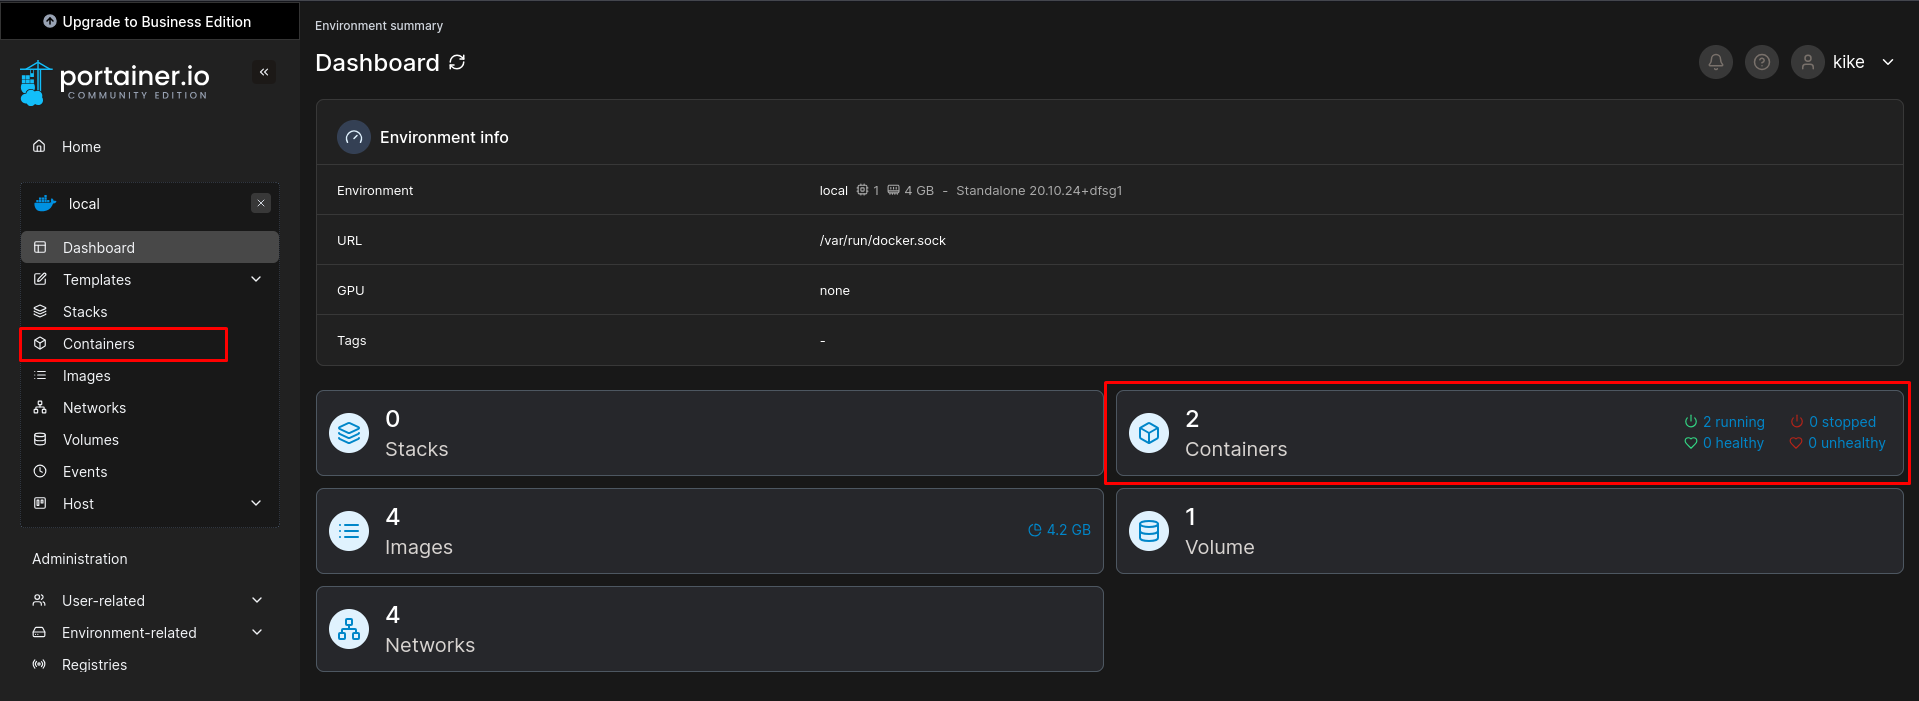Screen dimensions: 1919x701
Task: Click the notifications bell icon
Action: coord(1715,62)
